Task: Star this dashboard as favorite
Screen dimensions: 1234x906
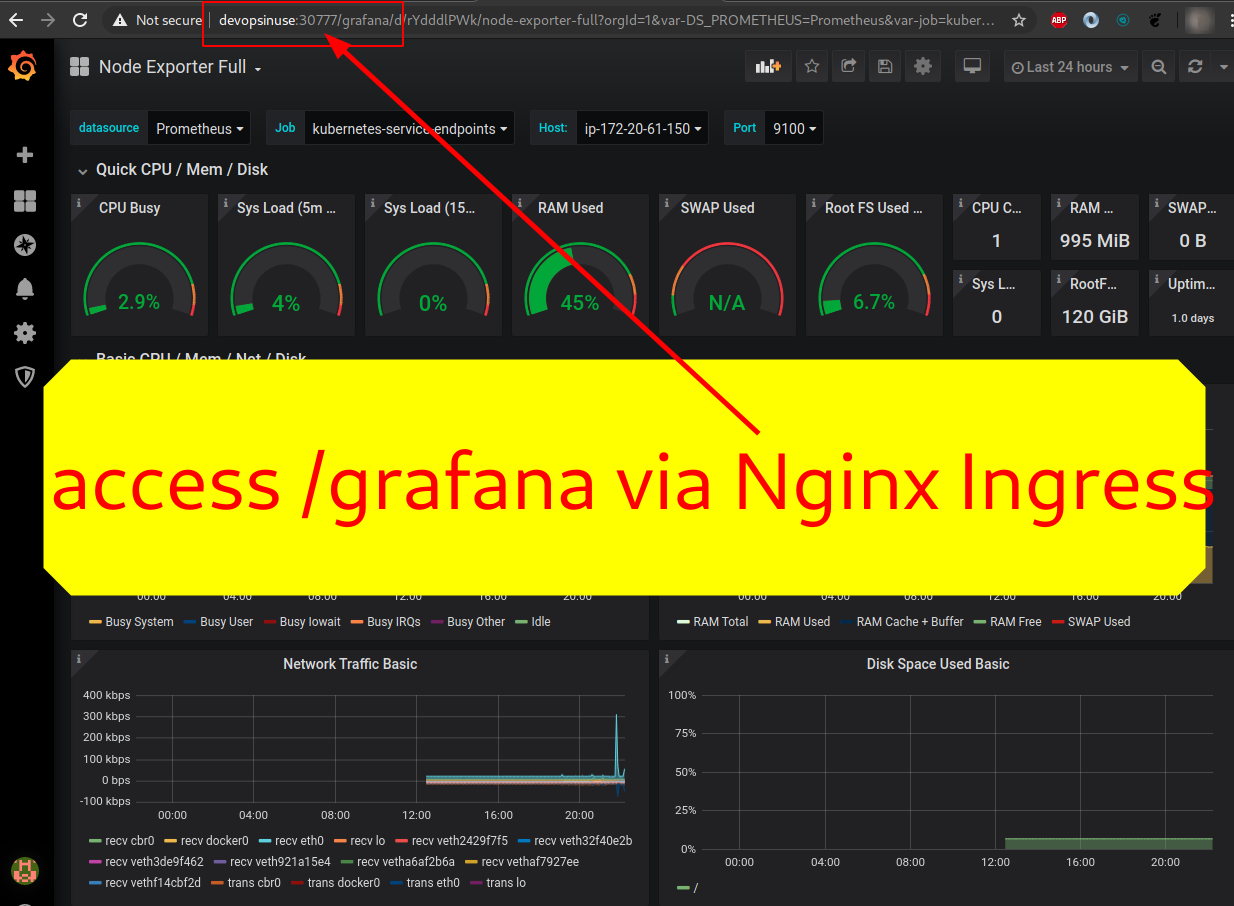Action: pyautogui.click(x=812, y=67)
